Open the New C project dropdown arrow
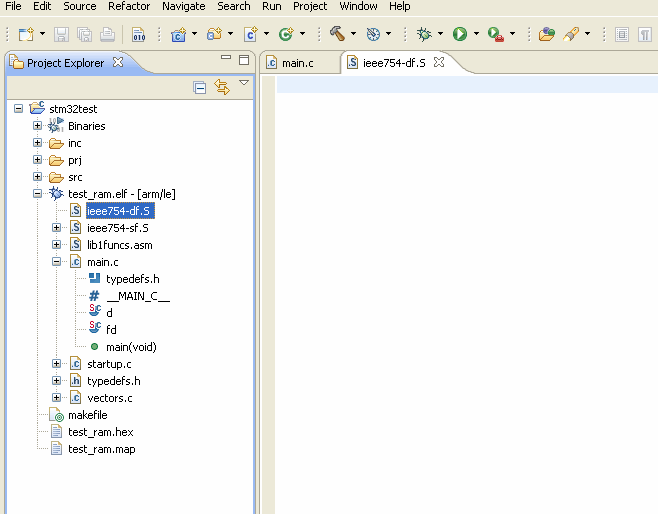Image resolution: width=658 pixels, height=514 pixels. [194, 34]
